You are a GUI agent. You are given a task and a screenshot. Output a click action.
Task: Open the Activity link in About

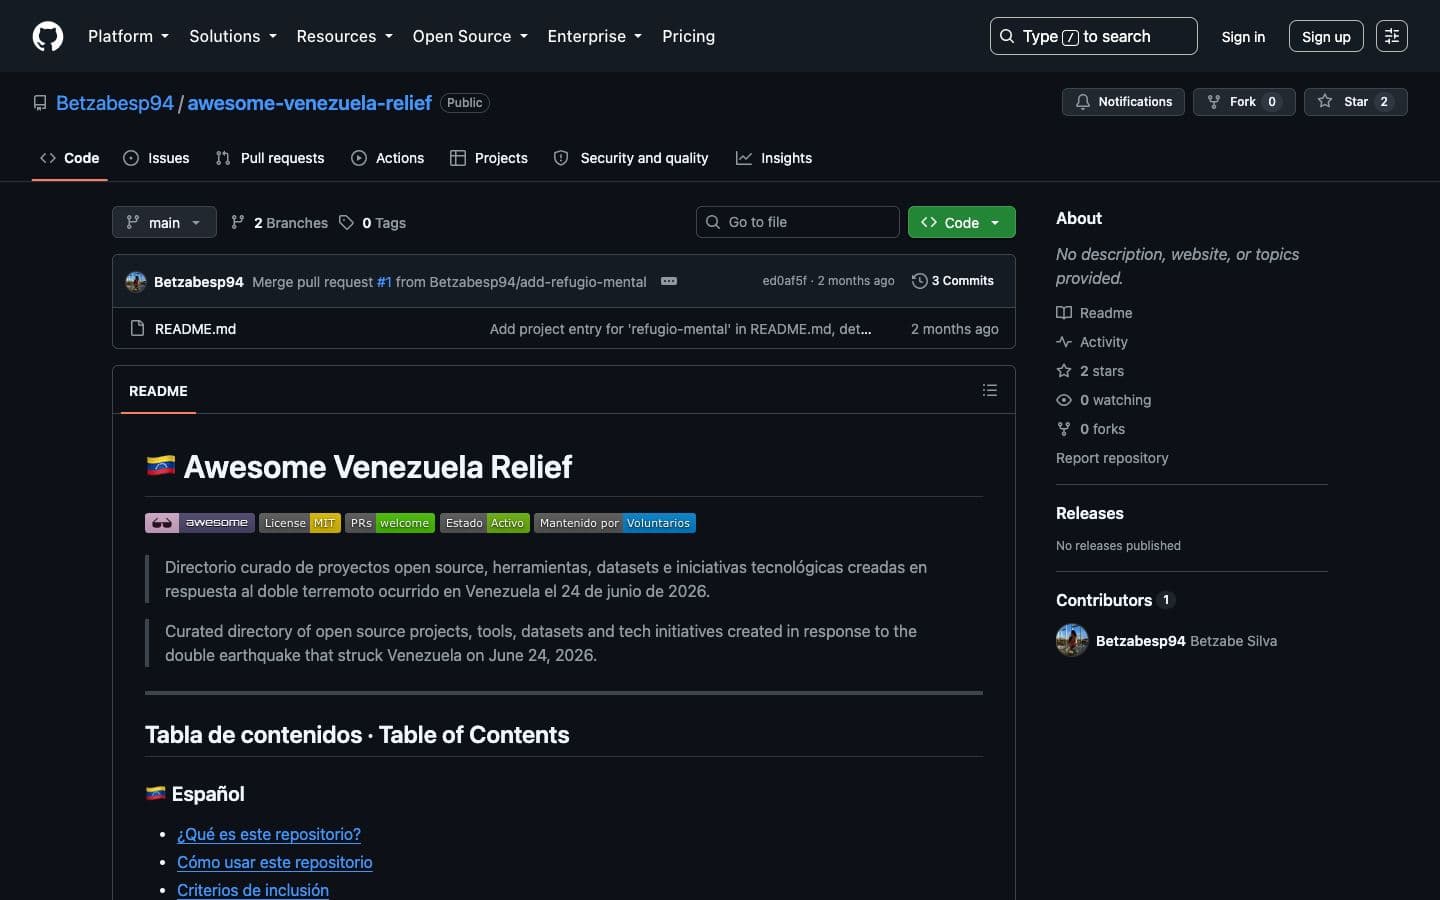tap(1092, 342)
